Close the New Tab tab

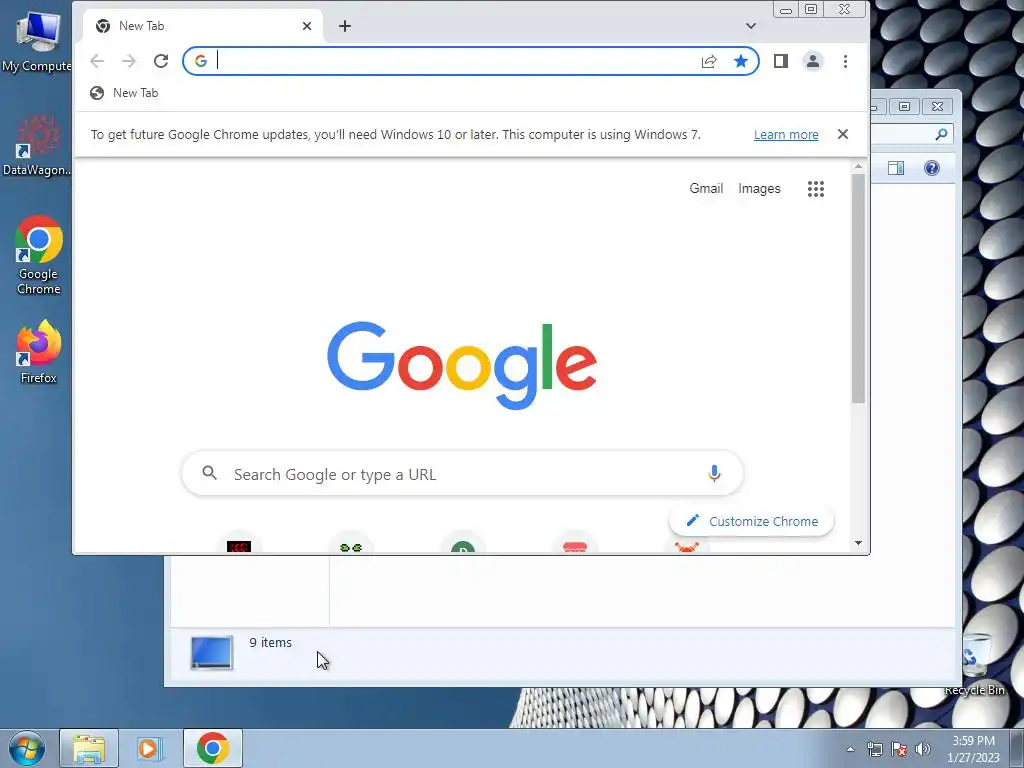point(307,26)
